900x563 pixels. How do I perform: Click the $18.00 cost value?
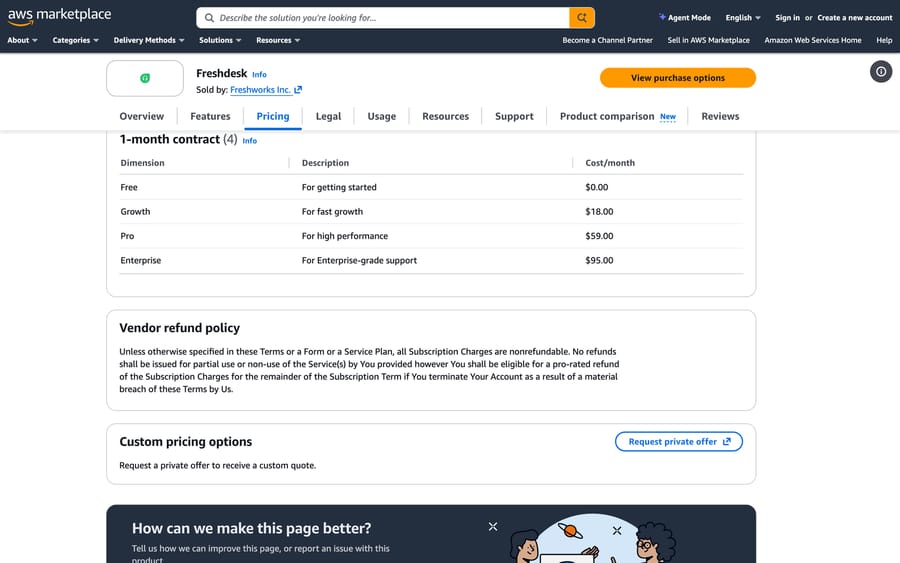[x=599, y=211]
